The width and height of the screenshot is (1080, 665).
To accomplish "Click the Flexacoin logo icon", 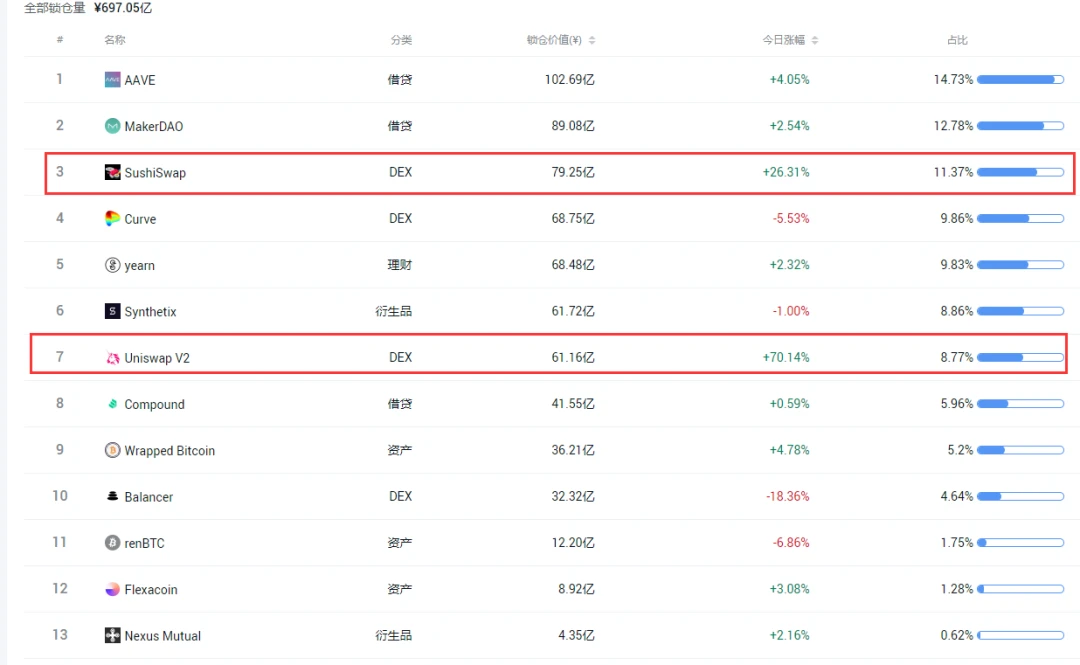I will [x=112, y=589].
